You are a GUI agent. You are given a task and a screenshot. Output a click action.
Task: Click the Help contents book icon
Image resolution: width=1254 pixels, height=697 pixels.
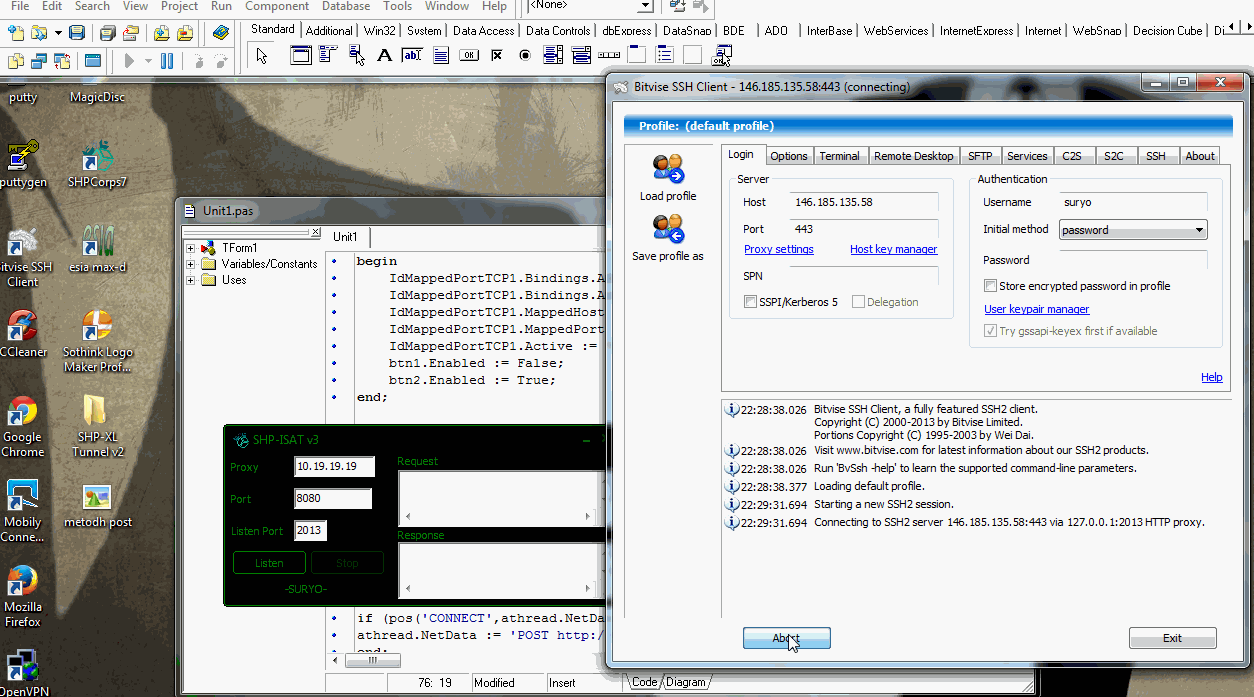point(221,33)
